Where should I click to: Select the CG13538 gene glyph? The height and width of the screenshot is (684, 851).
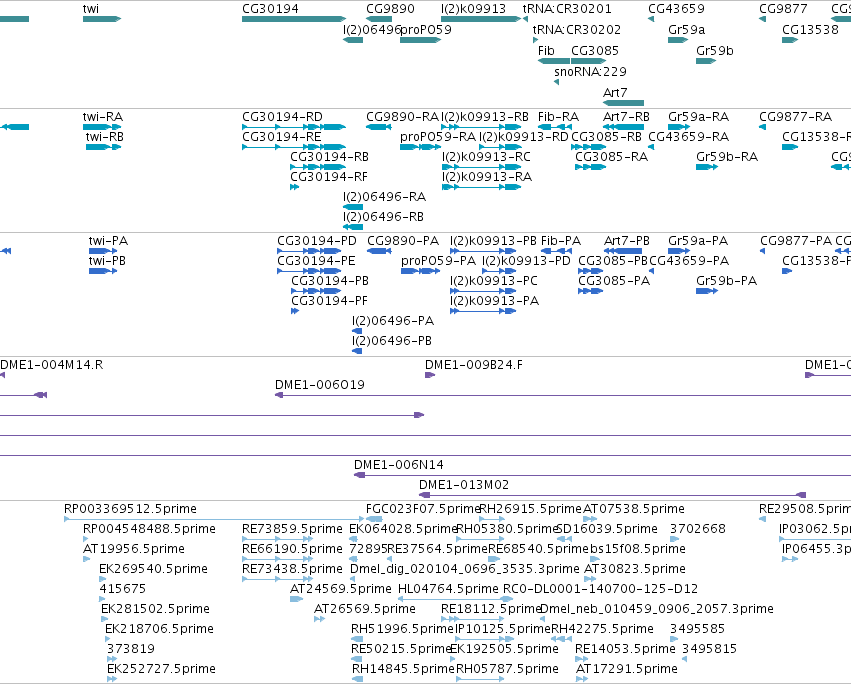(790, 40)
